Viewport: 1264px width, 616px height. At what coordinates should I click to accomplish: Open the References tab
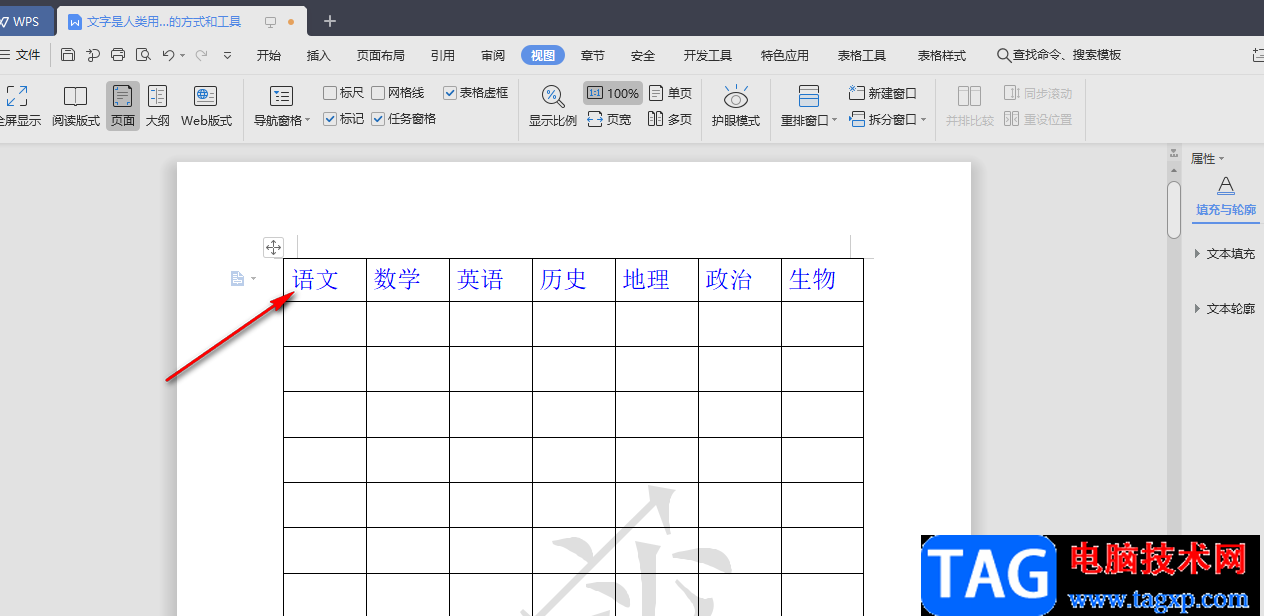click(443, 55)
